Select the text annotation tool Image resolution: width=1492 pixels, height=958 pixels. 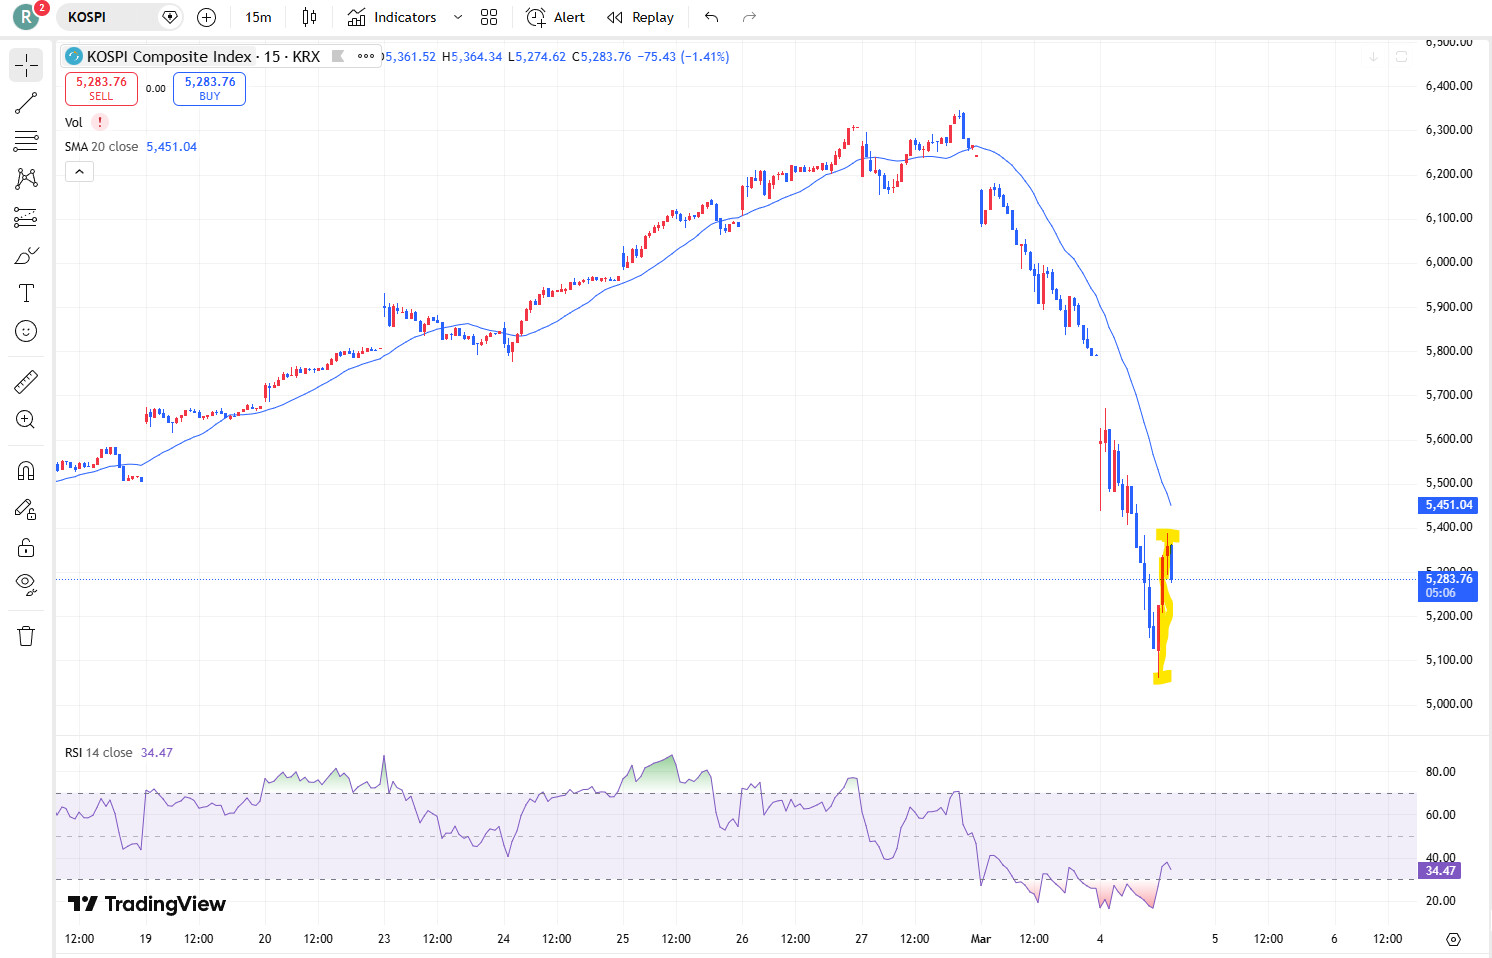pos(26,293)
